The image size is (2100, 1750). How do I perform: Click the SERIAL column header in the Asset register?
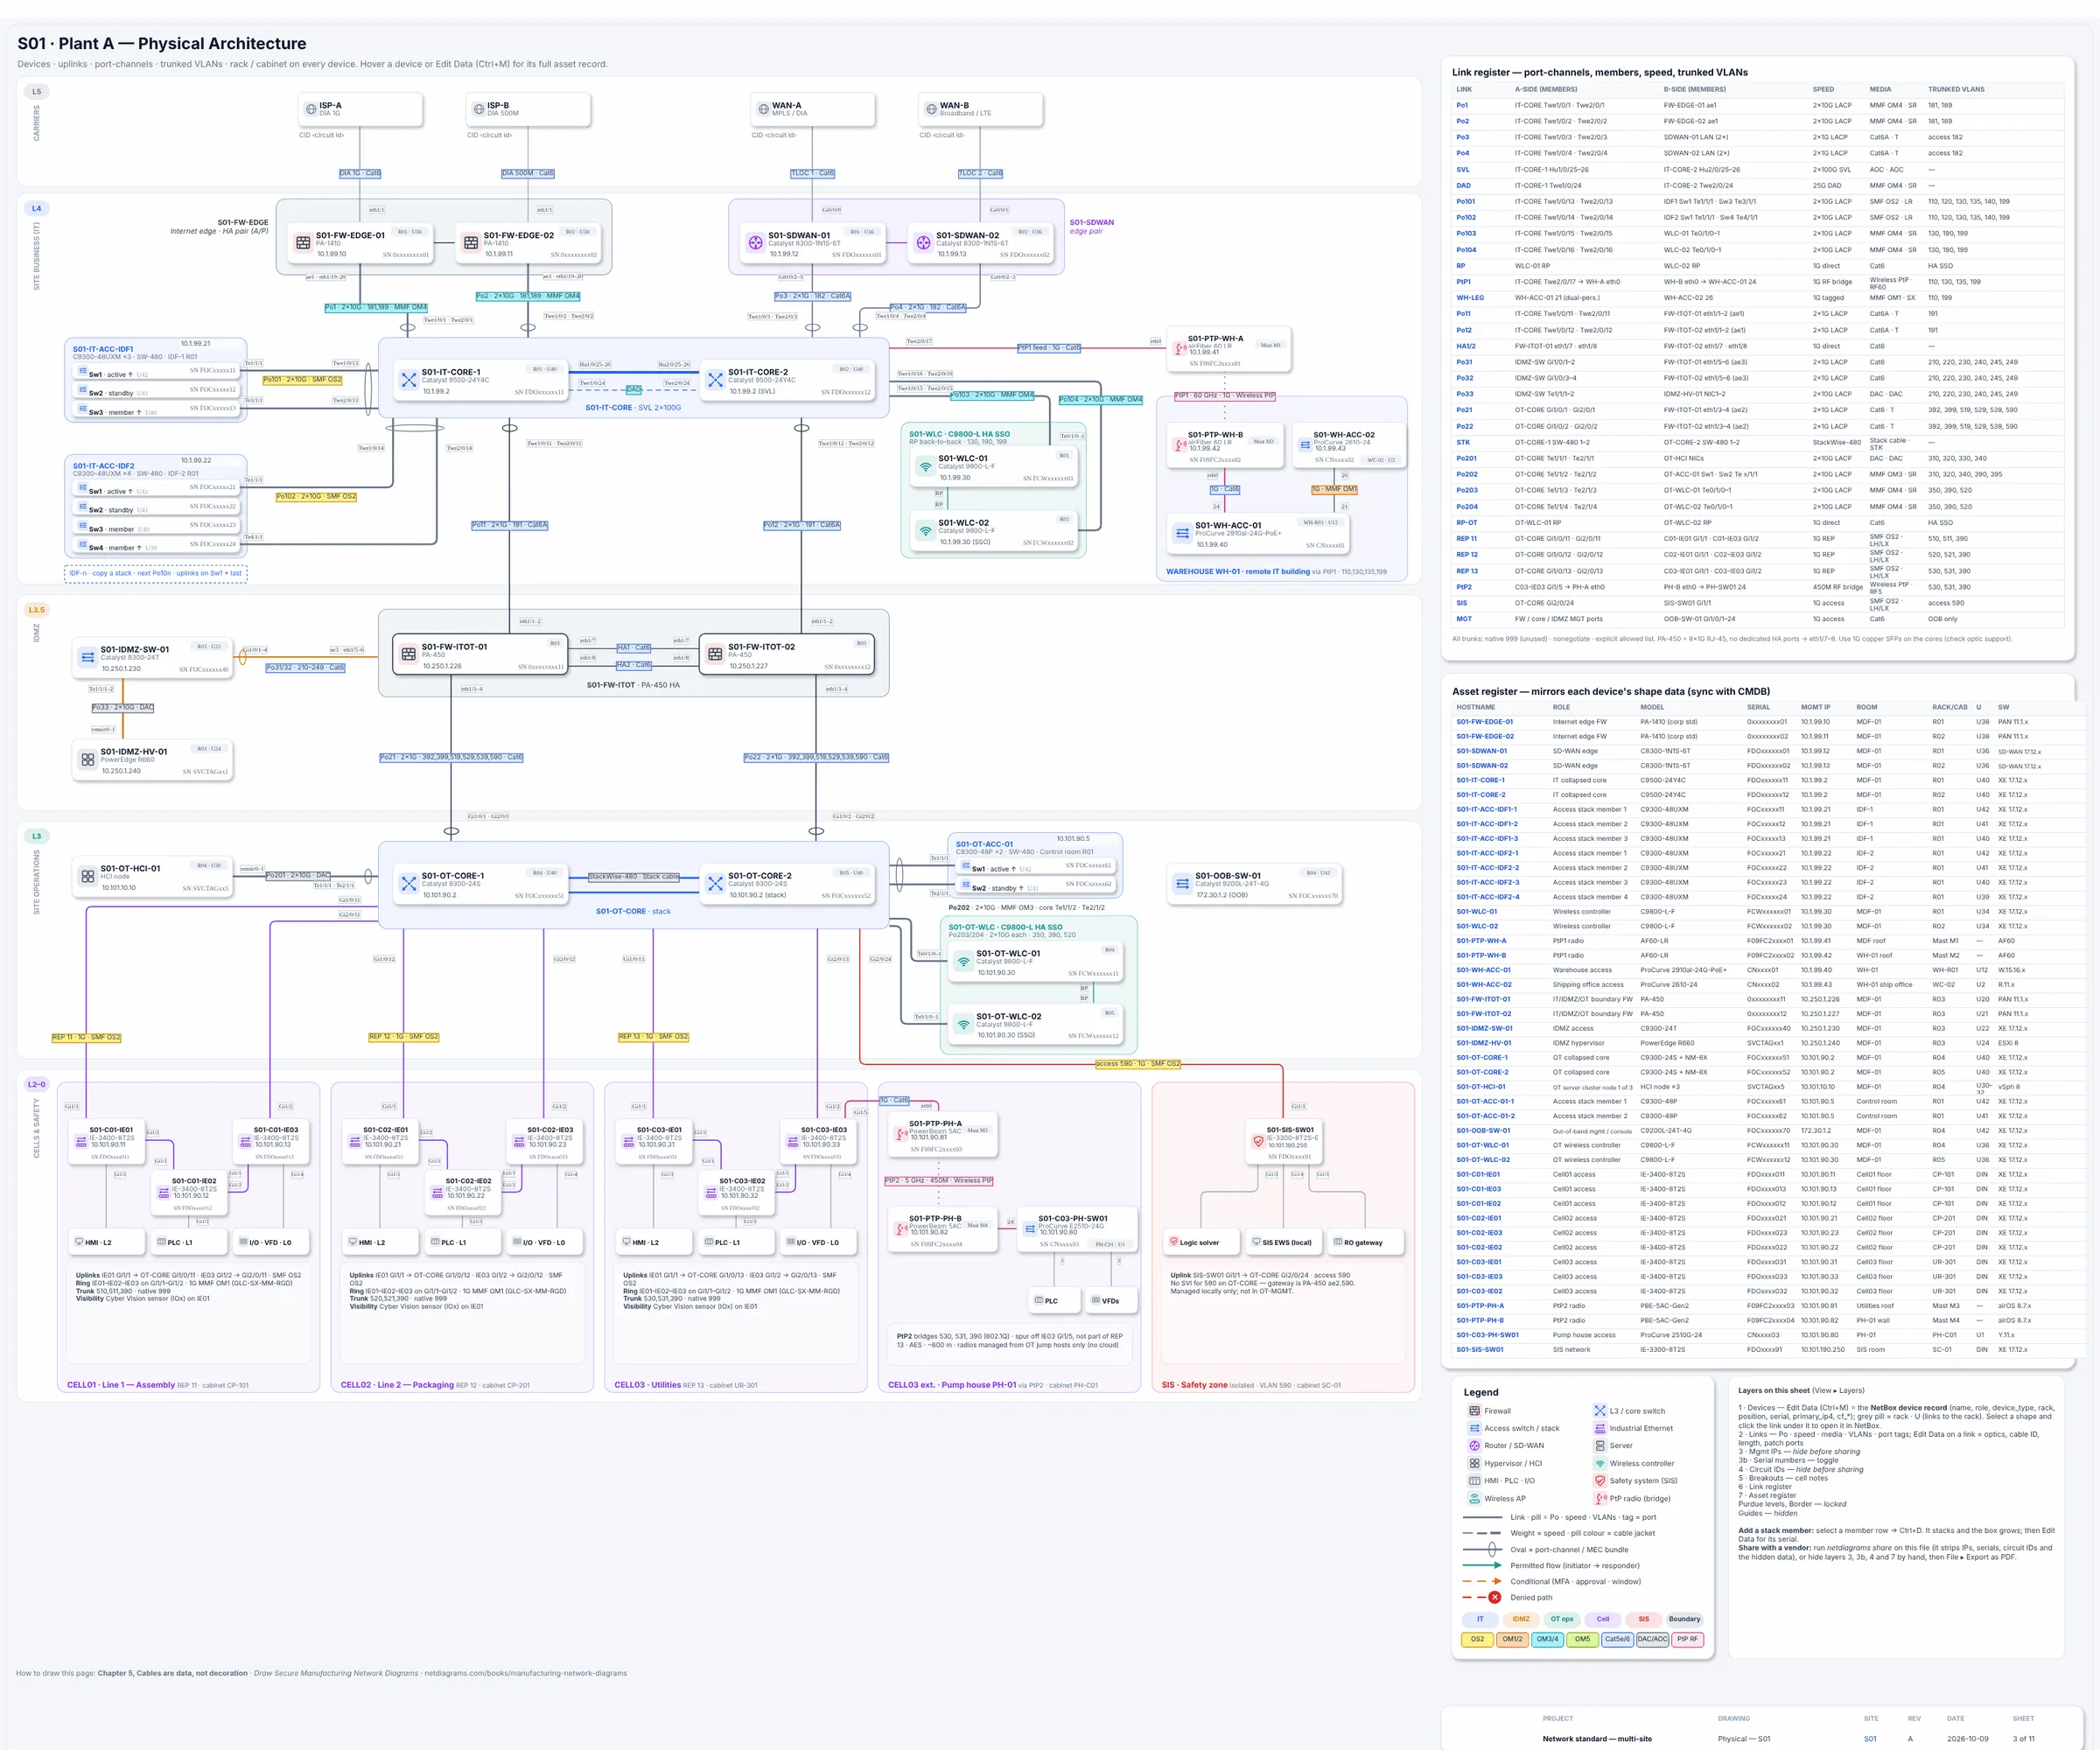[1758, 707]
